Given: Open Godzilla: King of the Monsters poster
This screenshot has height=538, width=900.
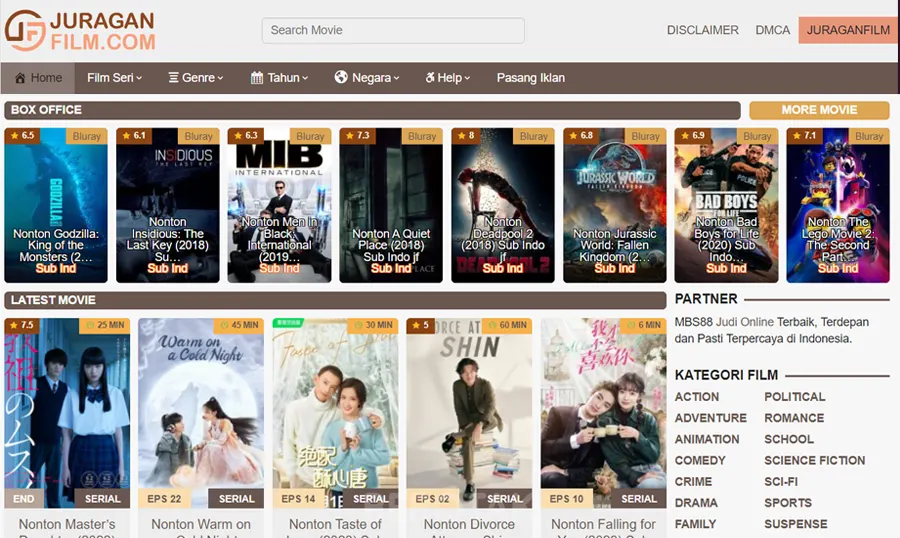Looking at the screenshot, I should (56, 205).
